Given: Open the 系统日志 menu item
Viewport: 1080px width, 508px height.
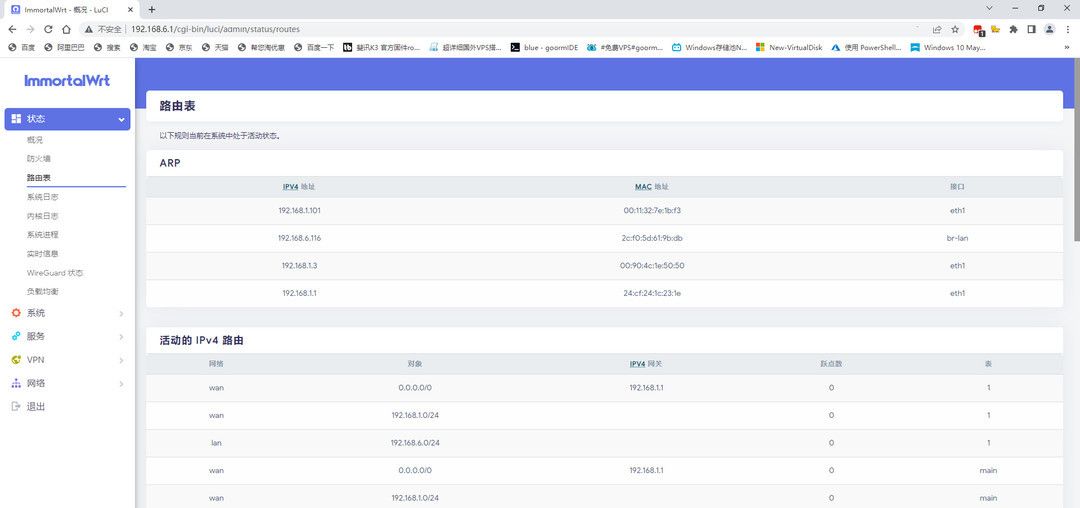Looking at the screenshot, I should [43, 197].
